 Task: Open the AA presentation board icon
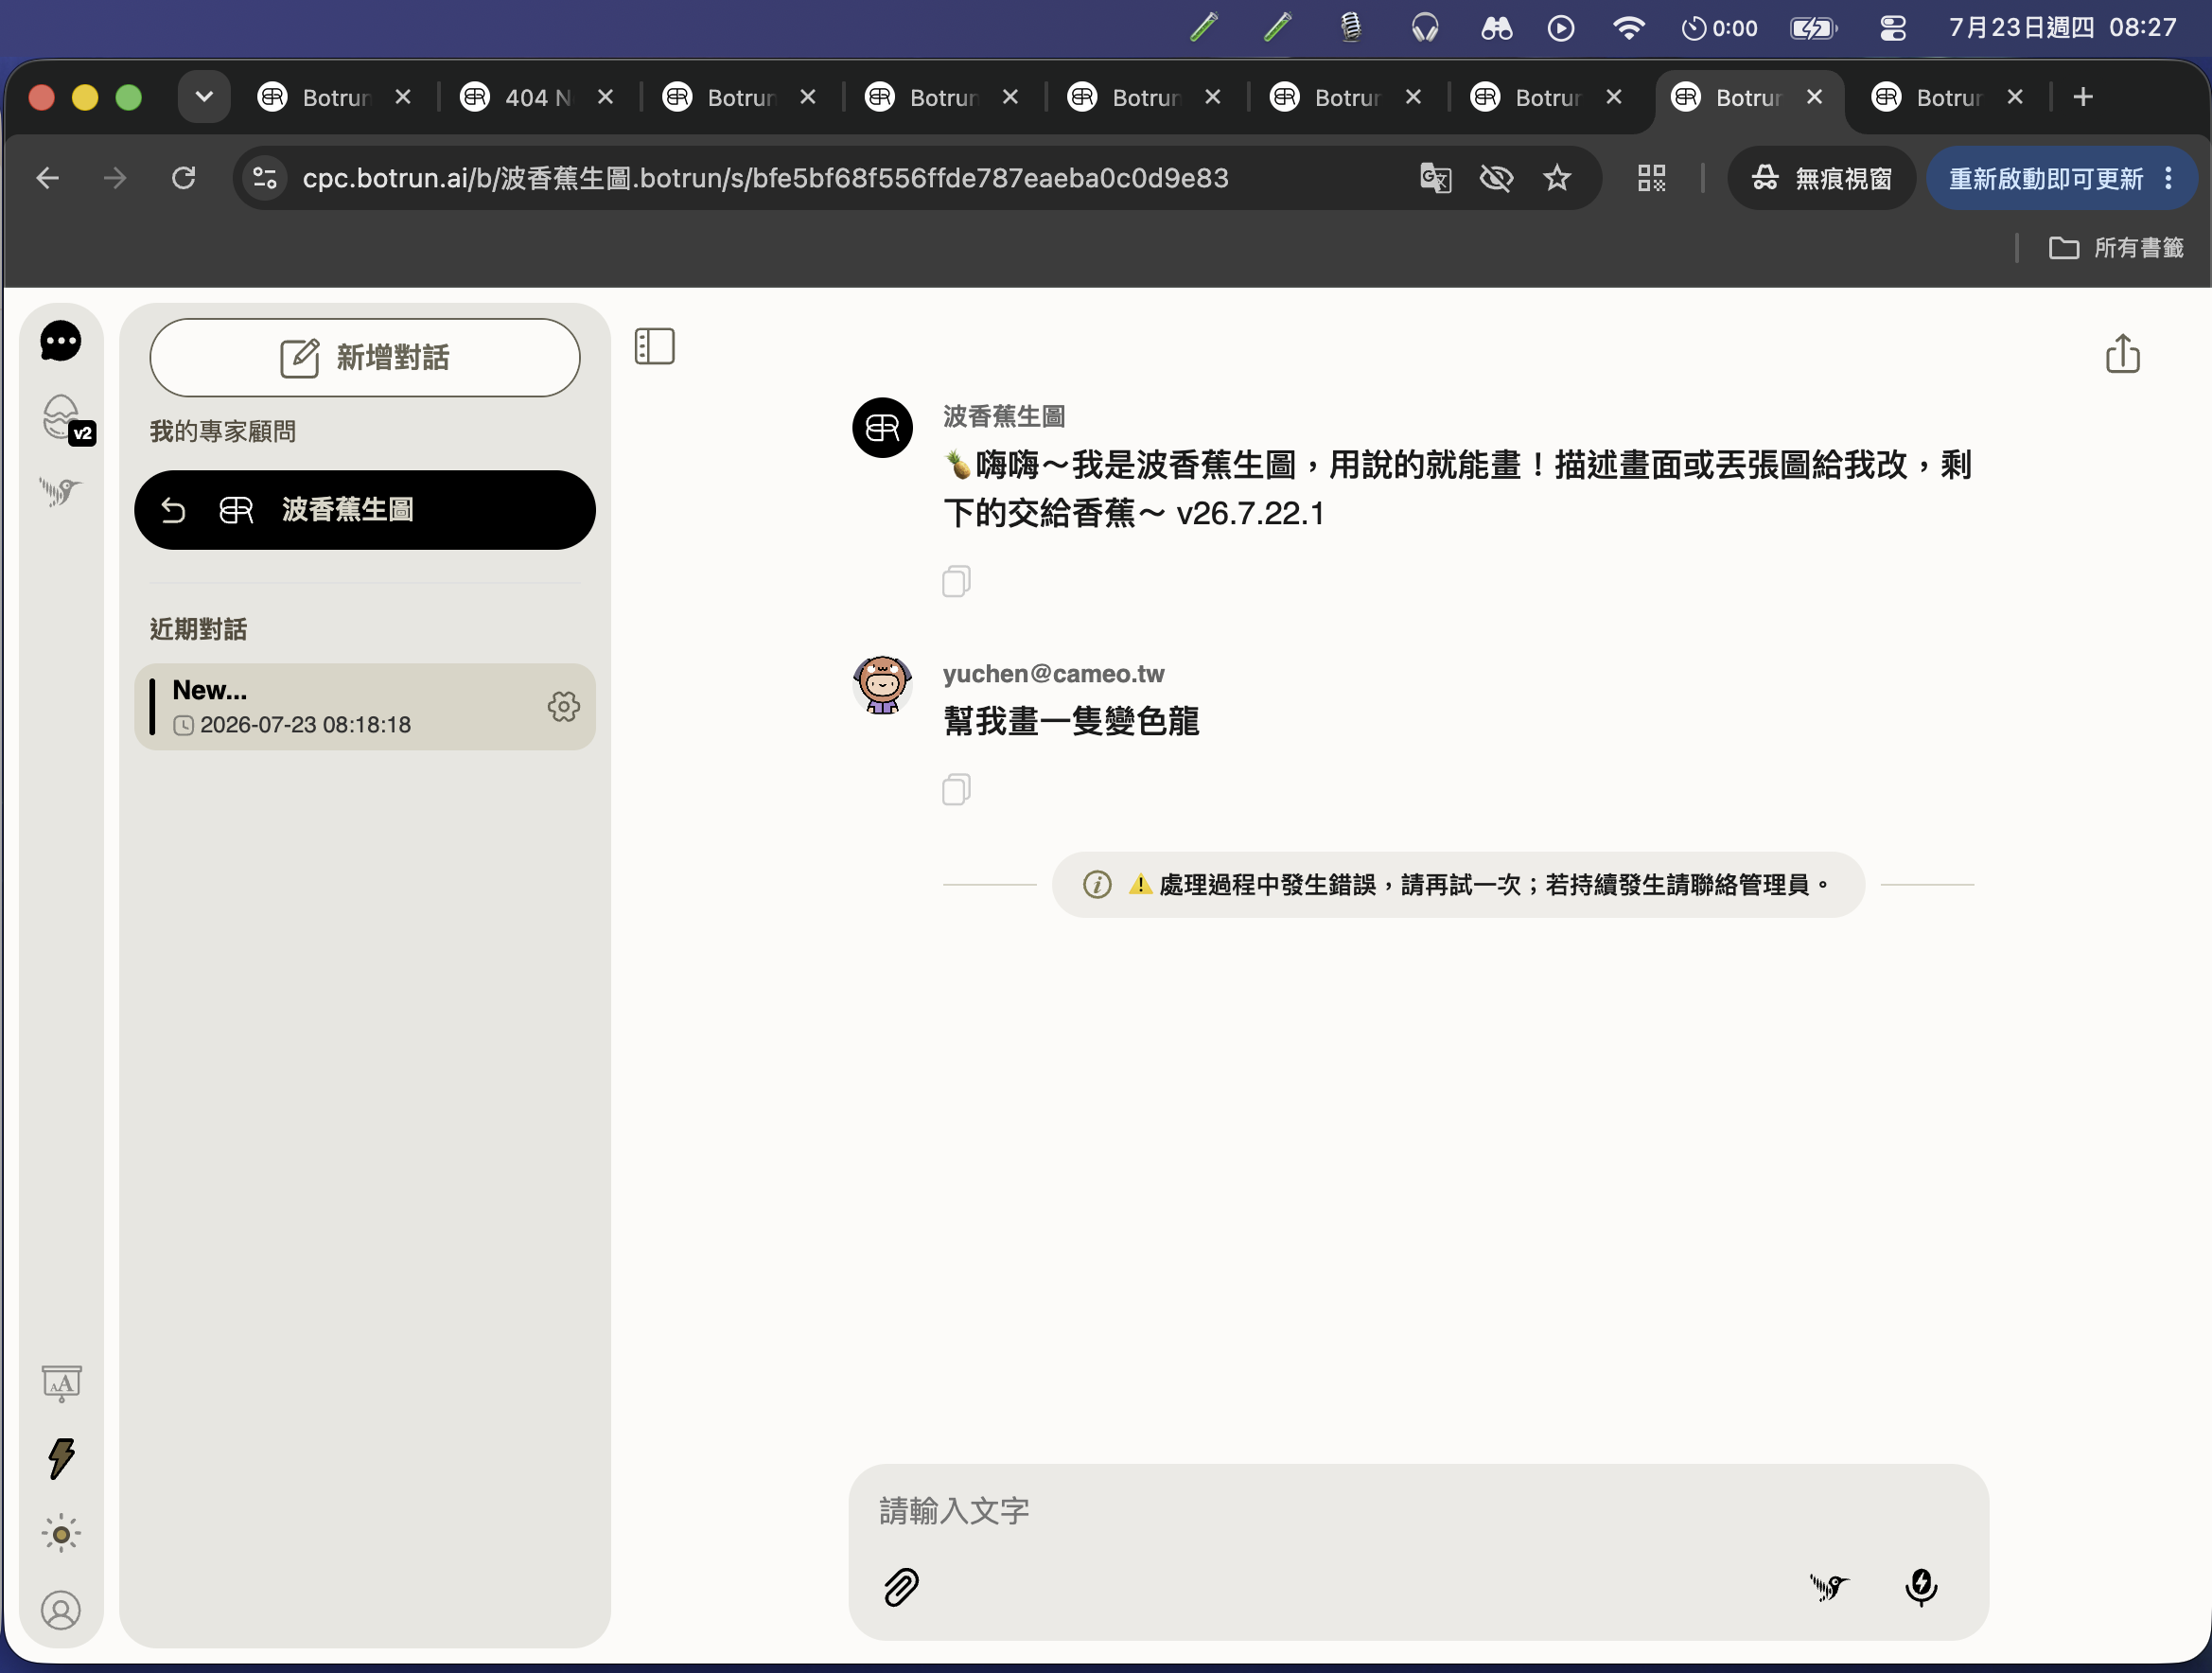62,1383
